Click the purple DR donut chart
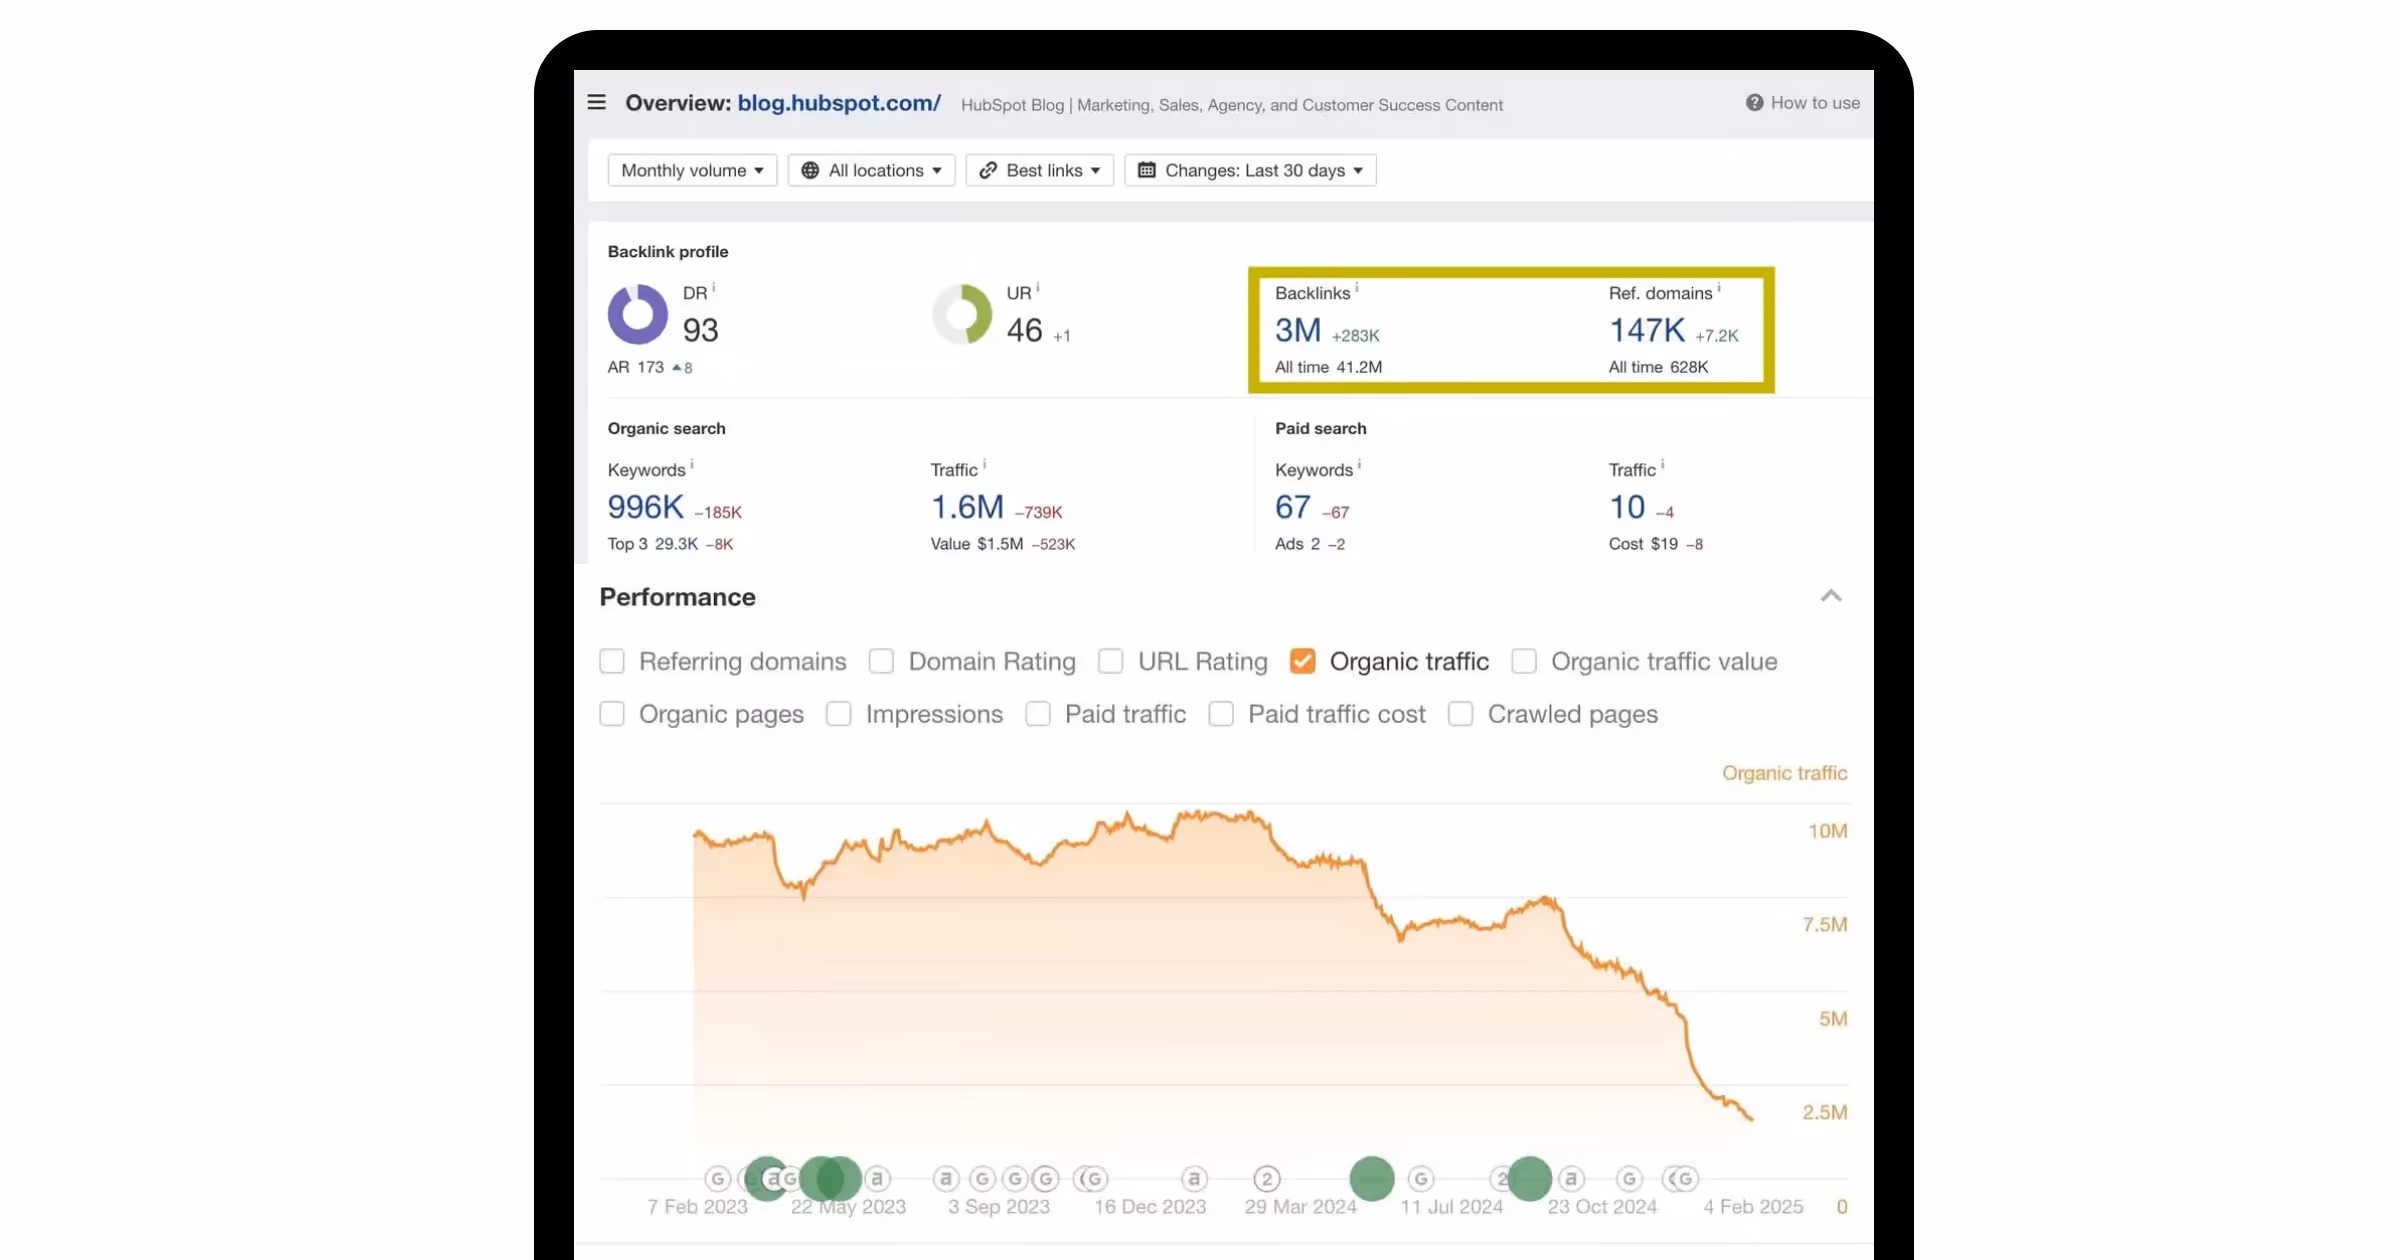Screen dimensions: 2400x1260 638,314
